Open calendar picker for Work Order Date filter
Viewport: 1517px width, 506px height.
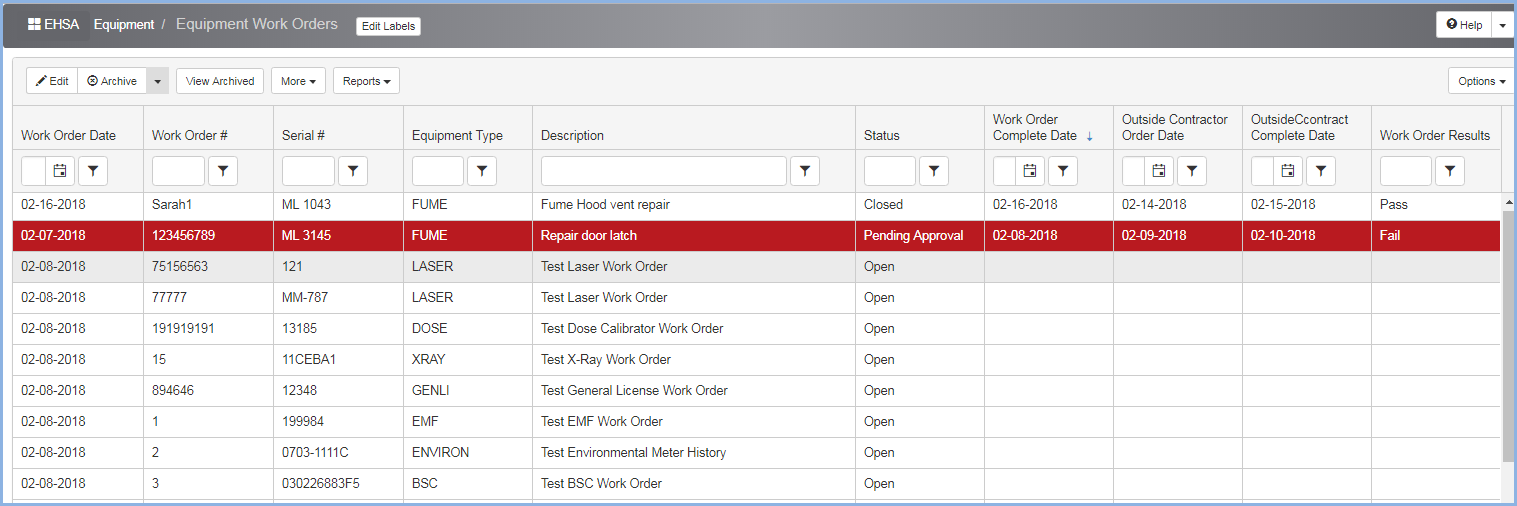(60, 171)
